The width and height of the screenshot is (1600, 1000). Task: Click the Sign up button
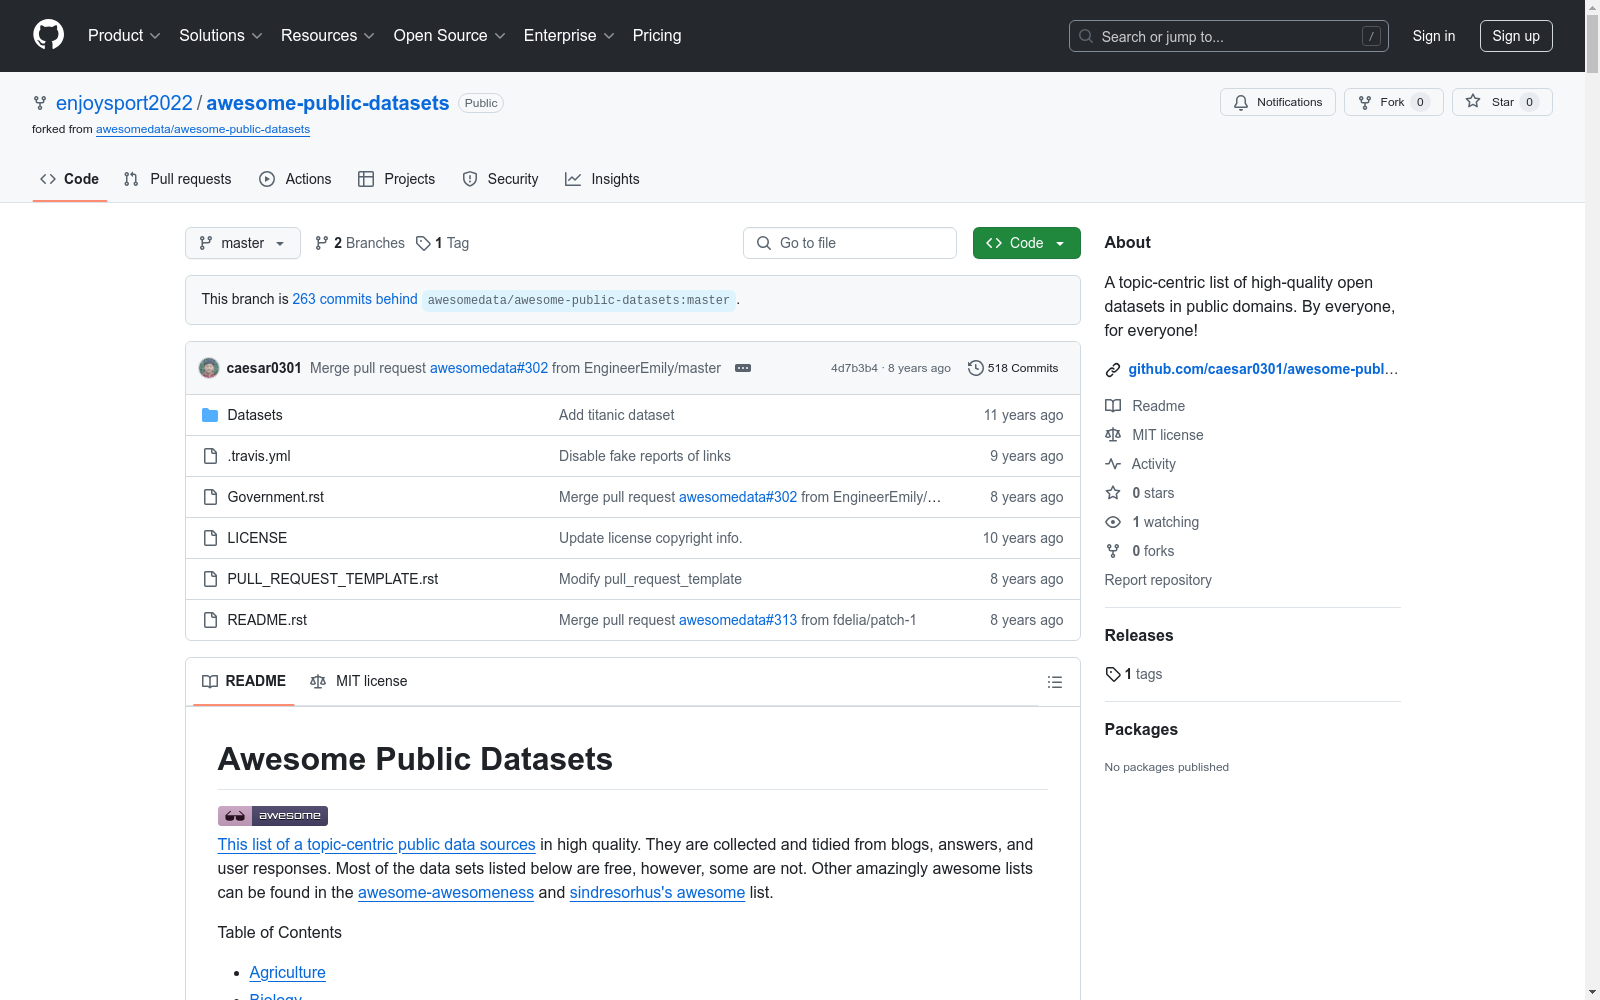click(x=1516, y=36)
